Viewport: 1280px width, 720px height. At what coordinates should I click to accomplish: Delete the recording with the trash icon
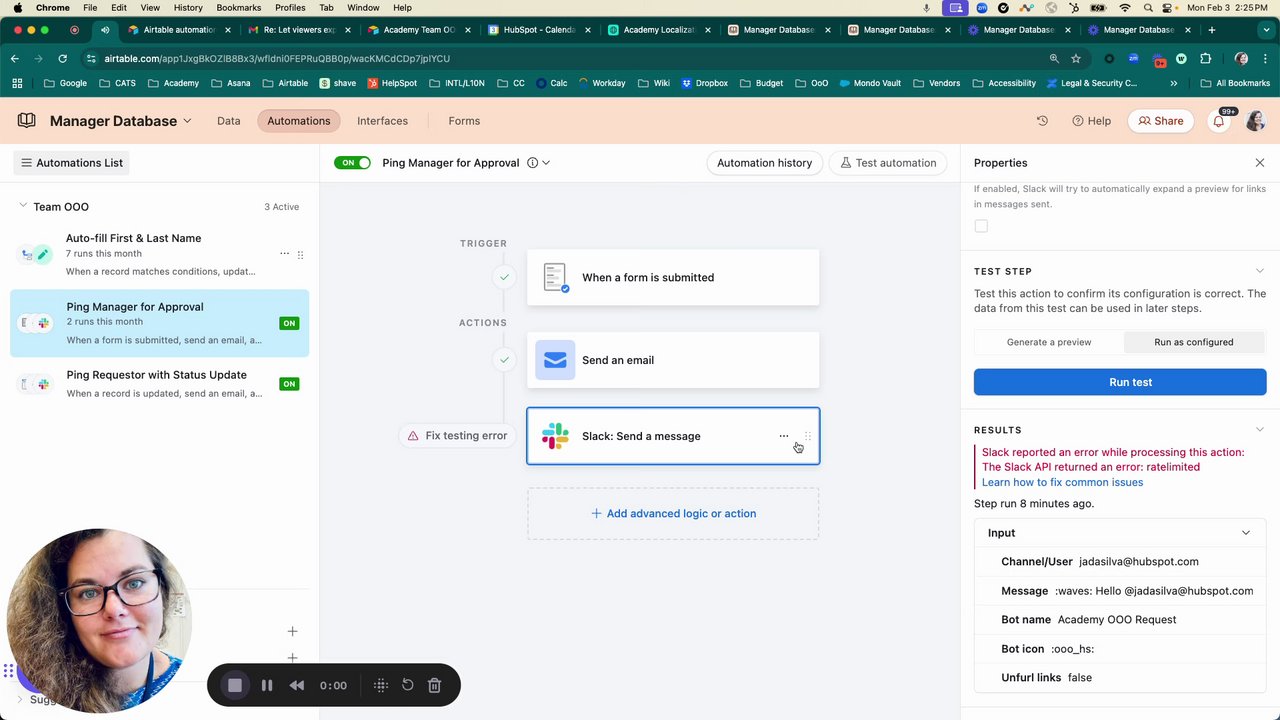434,685
